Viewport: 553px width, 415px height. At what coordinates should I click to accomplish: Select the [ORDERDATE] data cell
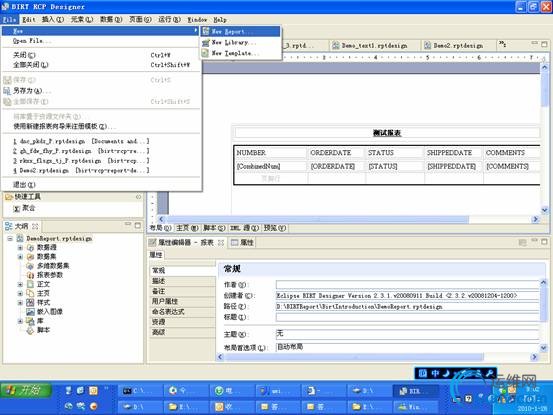pyautogui.click(x=336, y=166)
